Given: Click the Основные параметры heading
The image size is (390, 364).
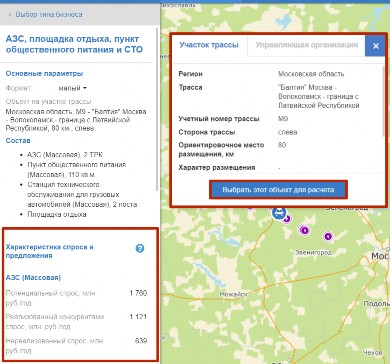Looking at the screenshot, I should 44,74.
